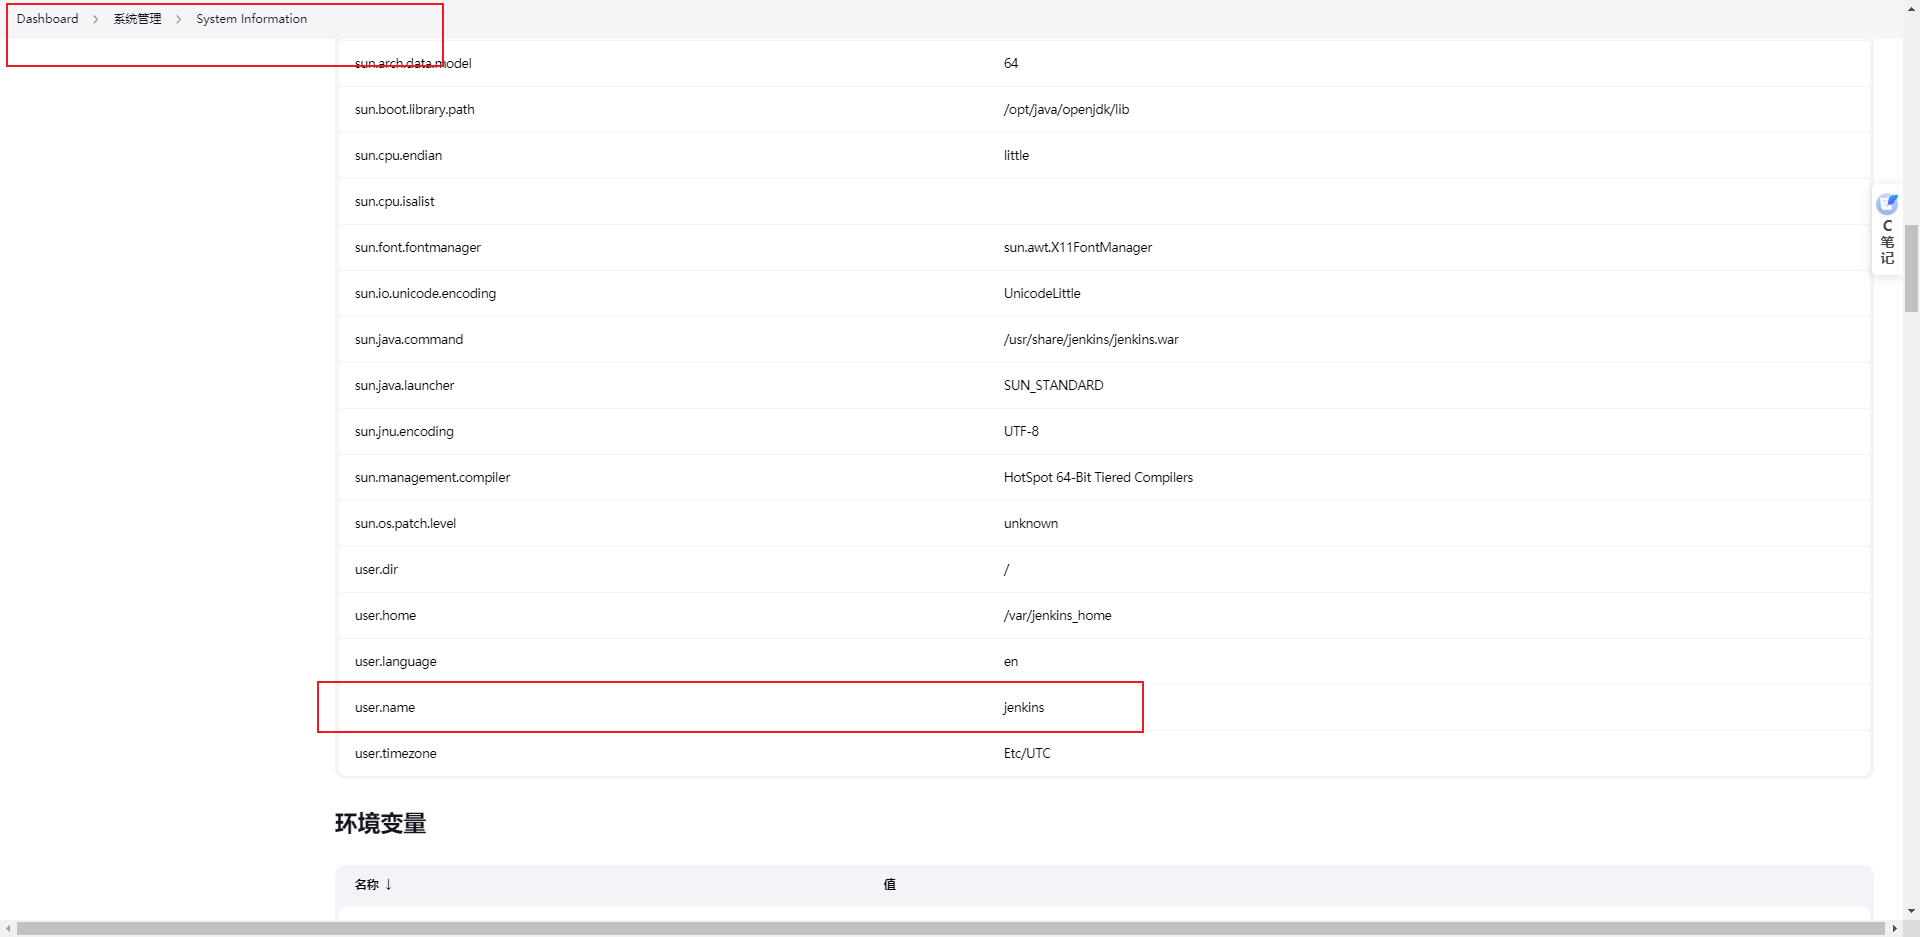1920x937 pixels.
Task: Select user.home property name
Action: click(x=385, y=615)
